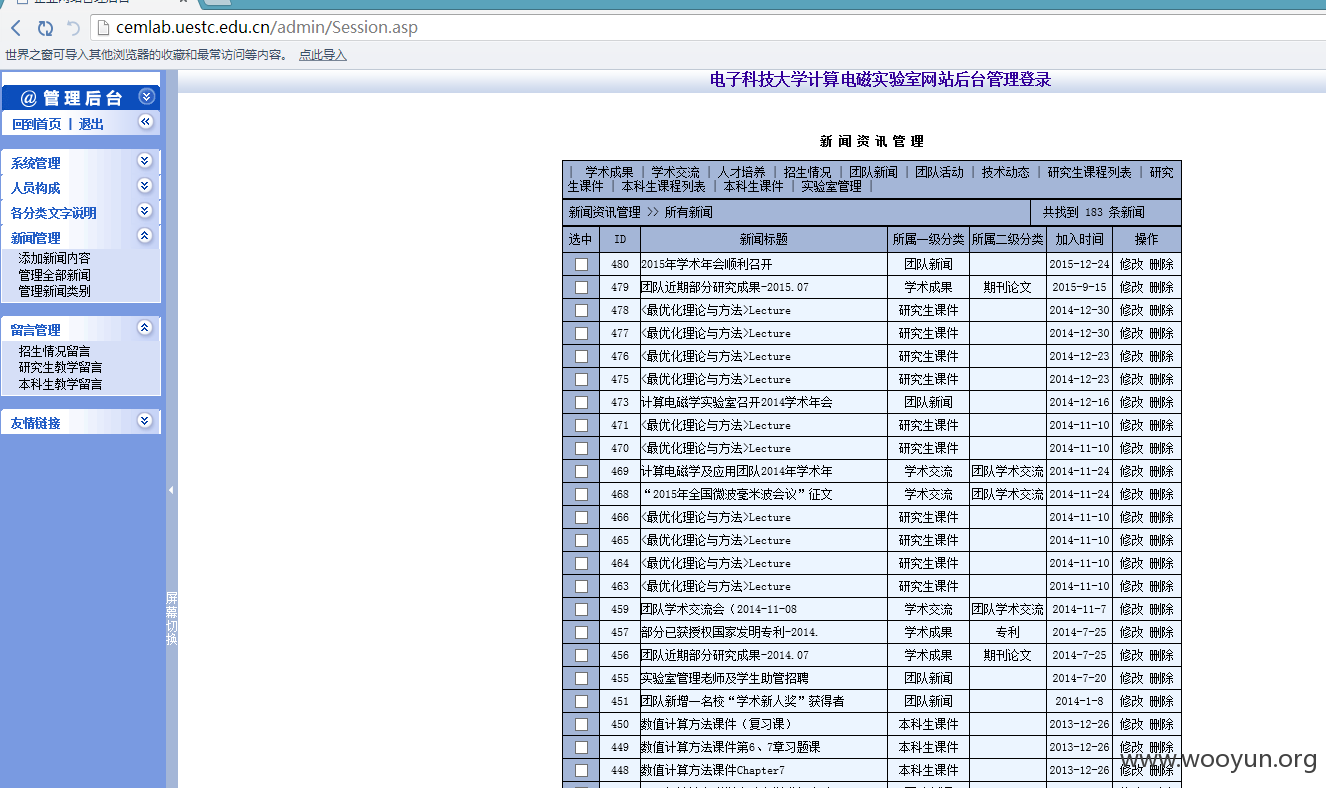Go to 回到首页 link

[x=36, y=124]
